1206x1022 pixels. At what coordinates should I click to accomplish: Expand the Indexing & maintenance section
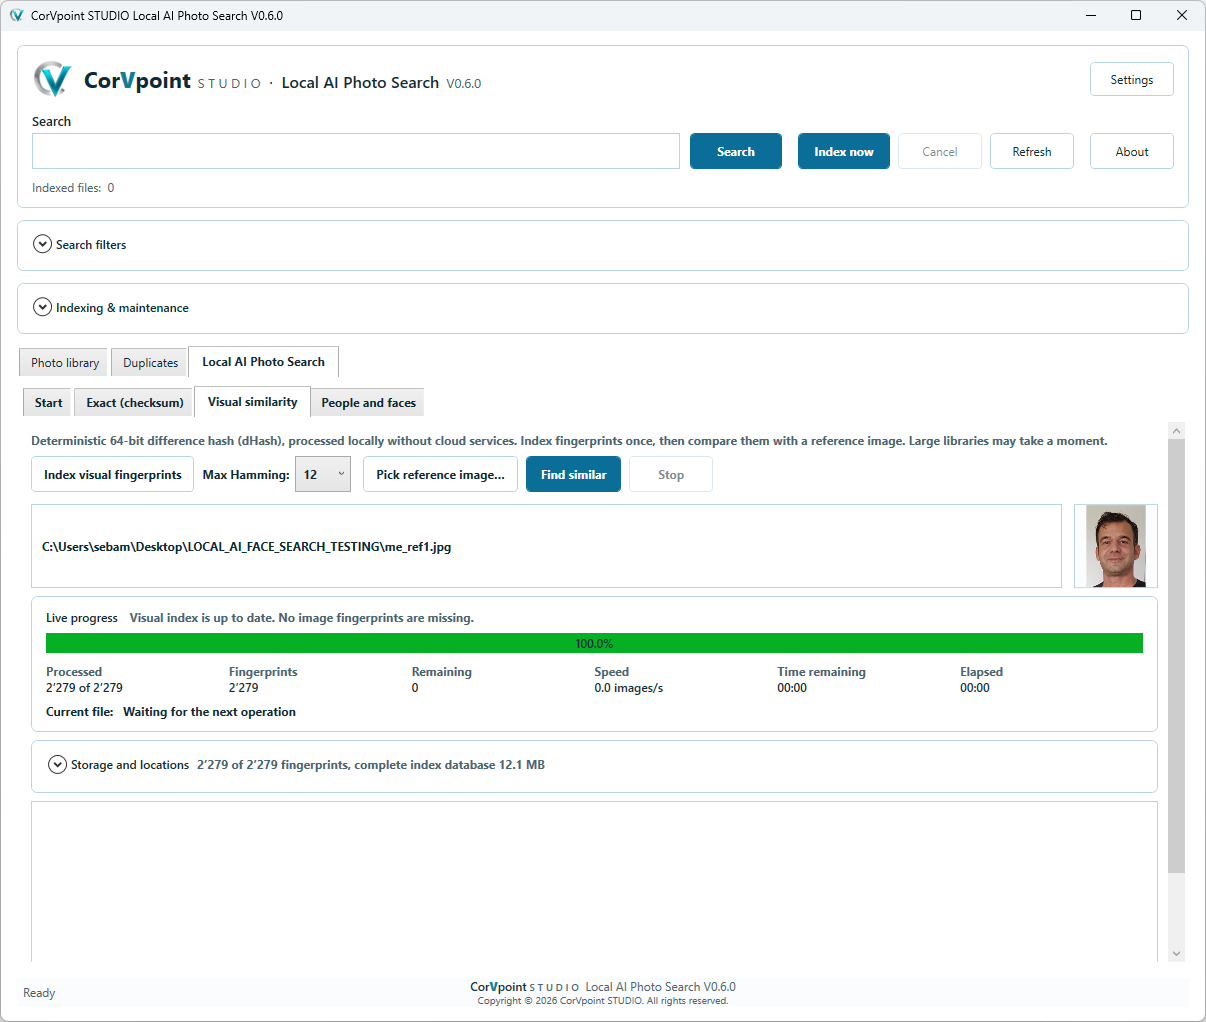coord(42,307)
